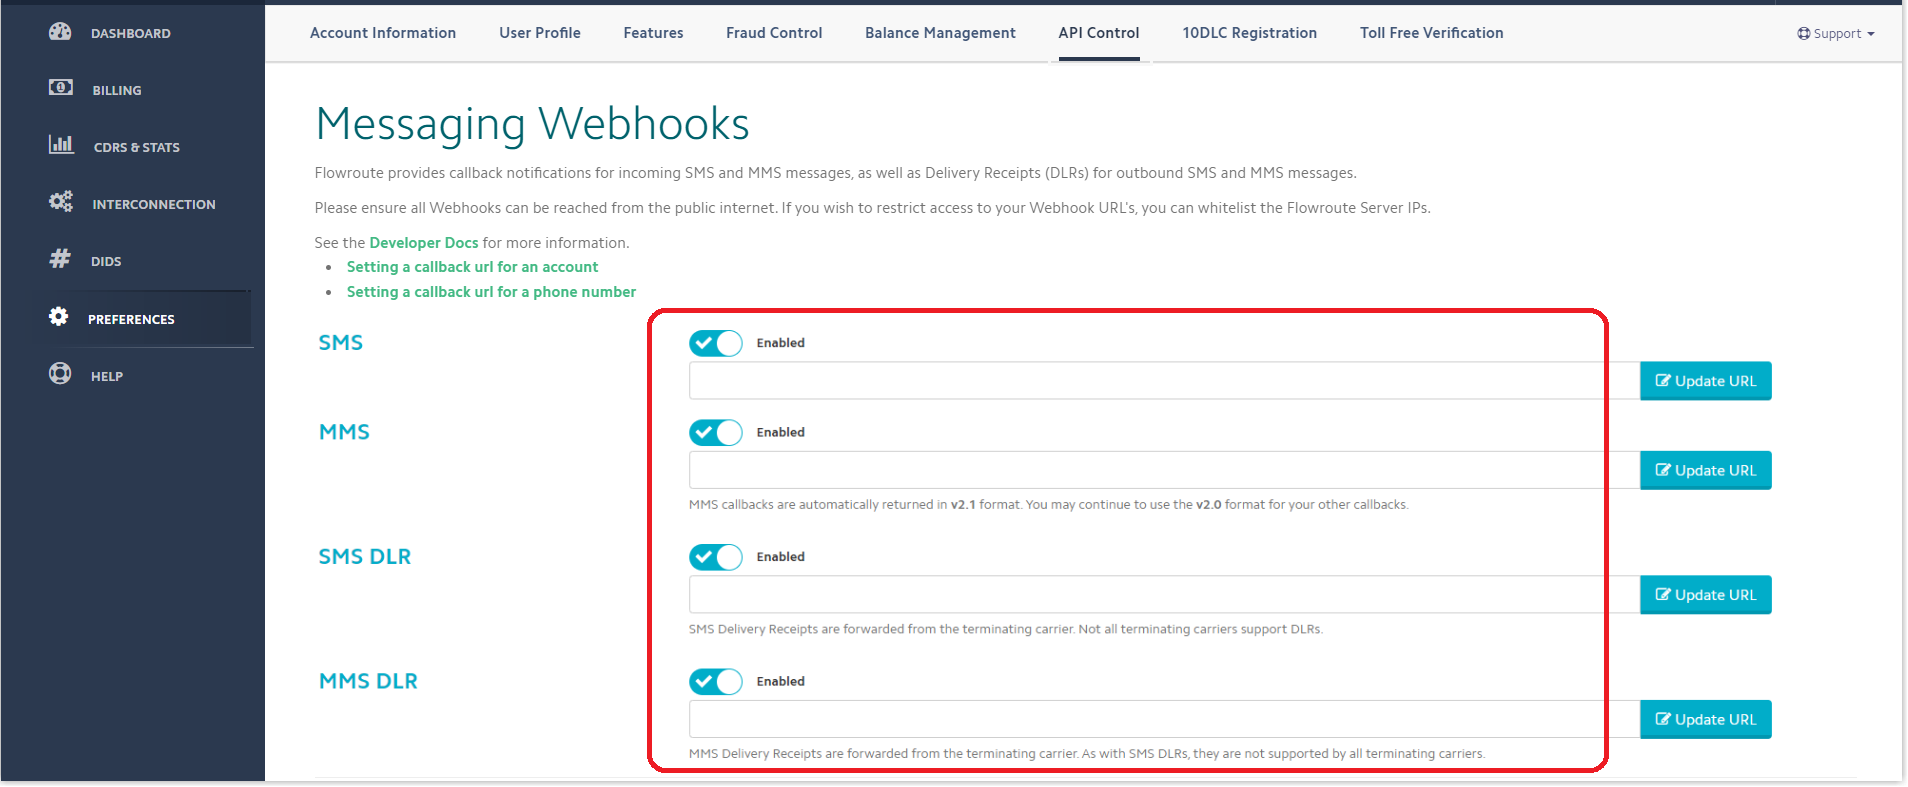Open the 10DLC Registration tab
1908x787 pixels.
click(1249, 33)
